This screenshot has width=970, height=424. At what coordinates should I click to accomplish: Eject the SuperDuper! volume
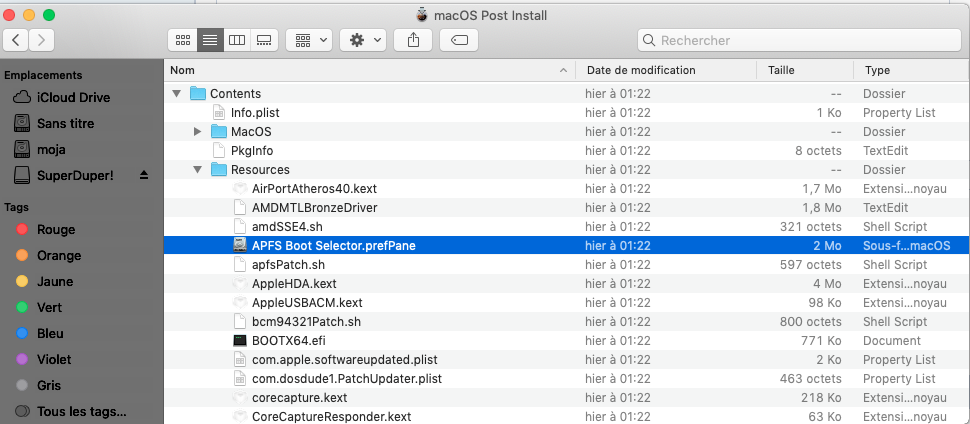coord(144,175)
